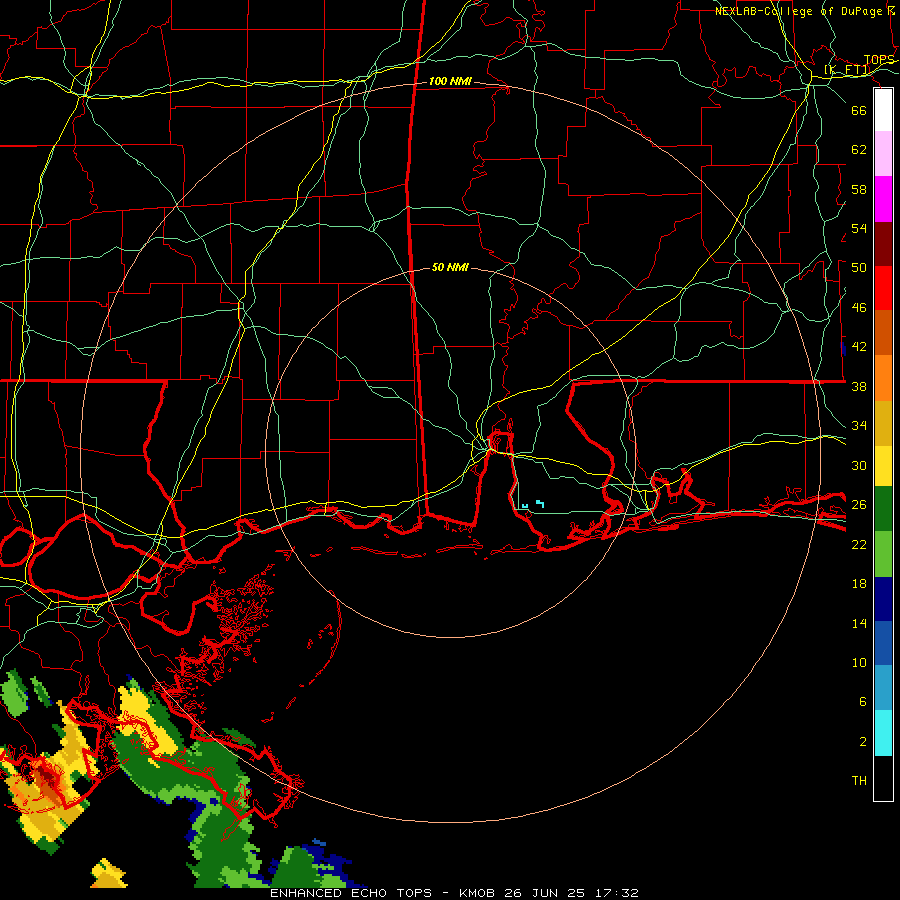Select the black TH legend segment
The image size is (900, 900).
(883, 778)
